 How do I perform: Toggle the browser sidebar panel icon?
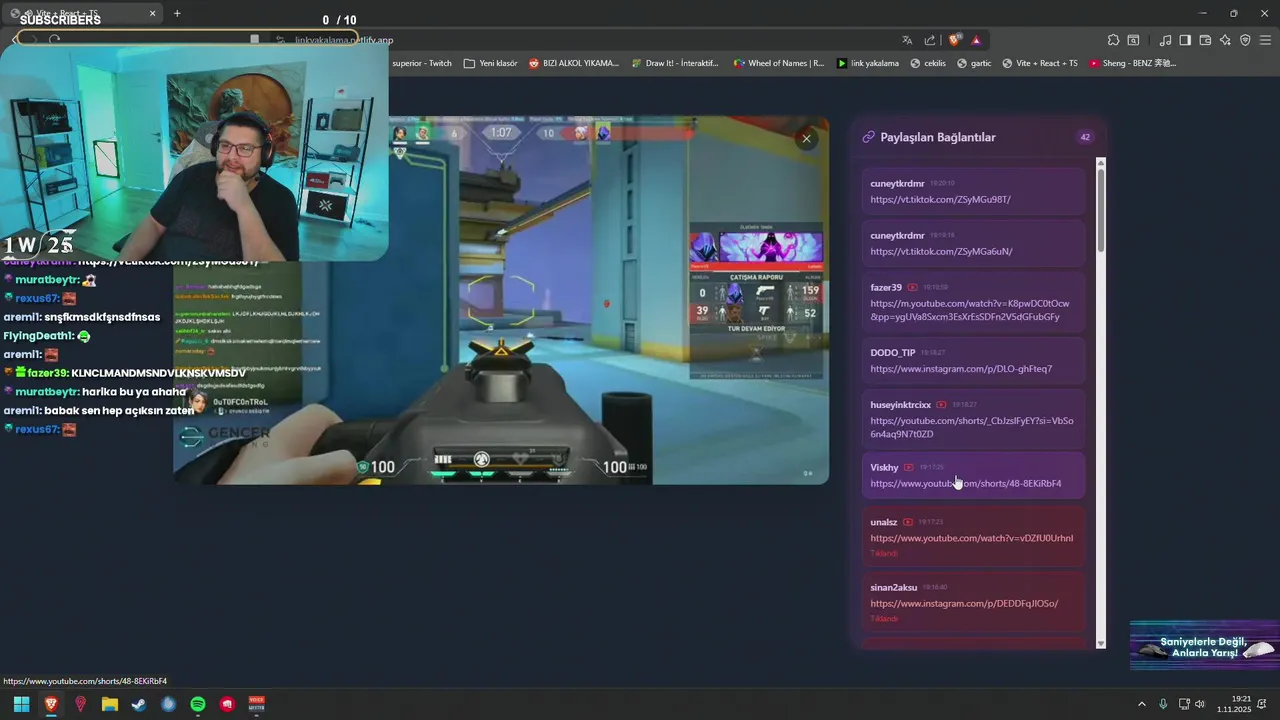click(x=1185, y=40)
